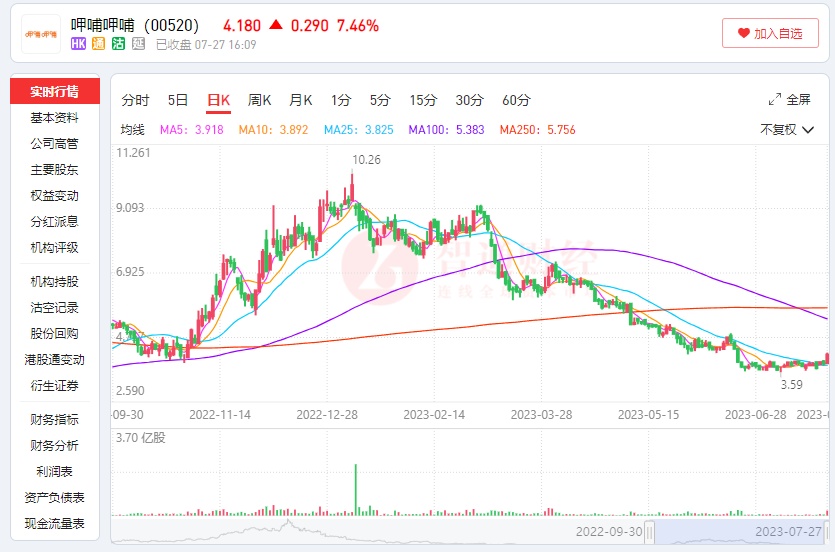
Task: Click the red price-up triangle indicator
Action: coord(275,25)
